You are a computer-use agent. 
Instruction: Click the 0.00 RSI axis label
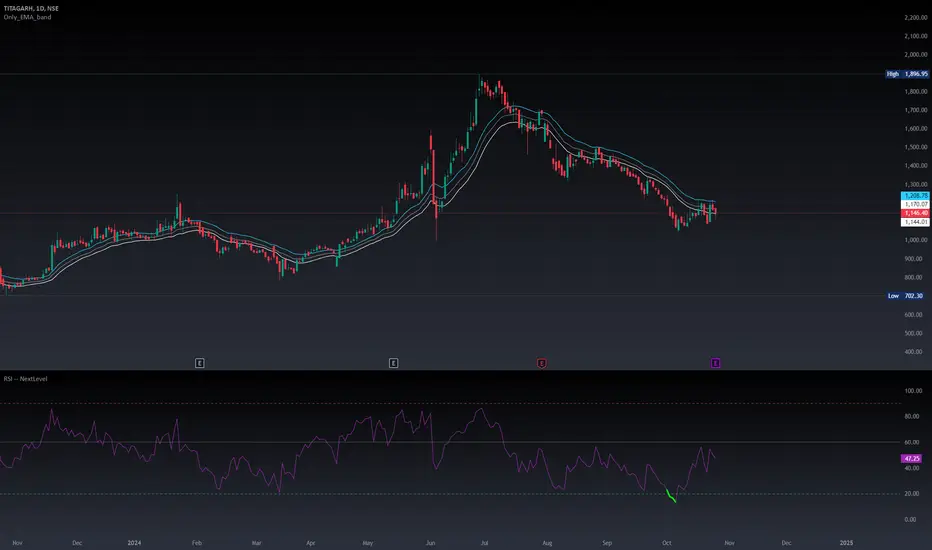[911, 520]
